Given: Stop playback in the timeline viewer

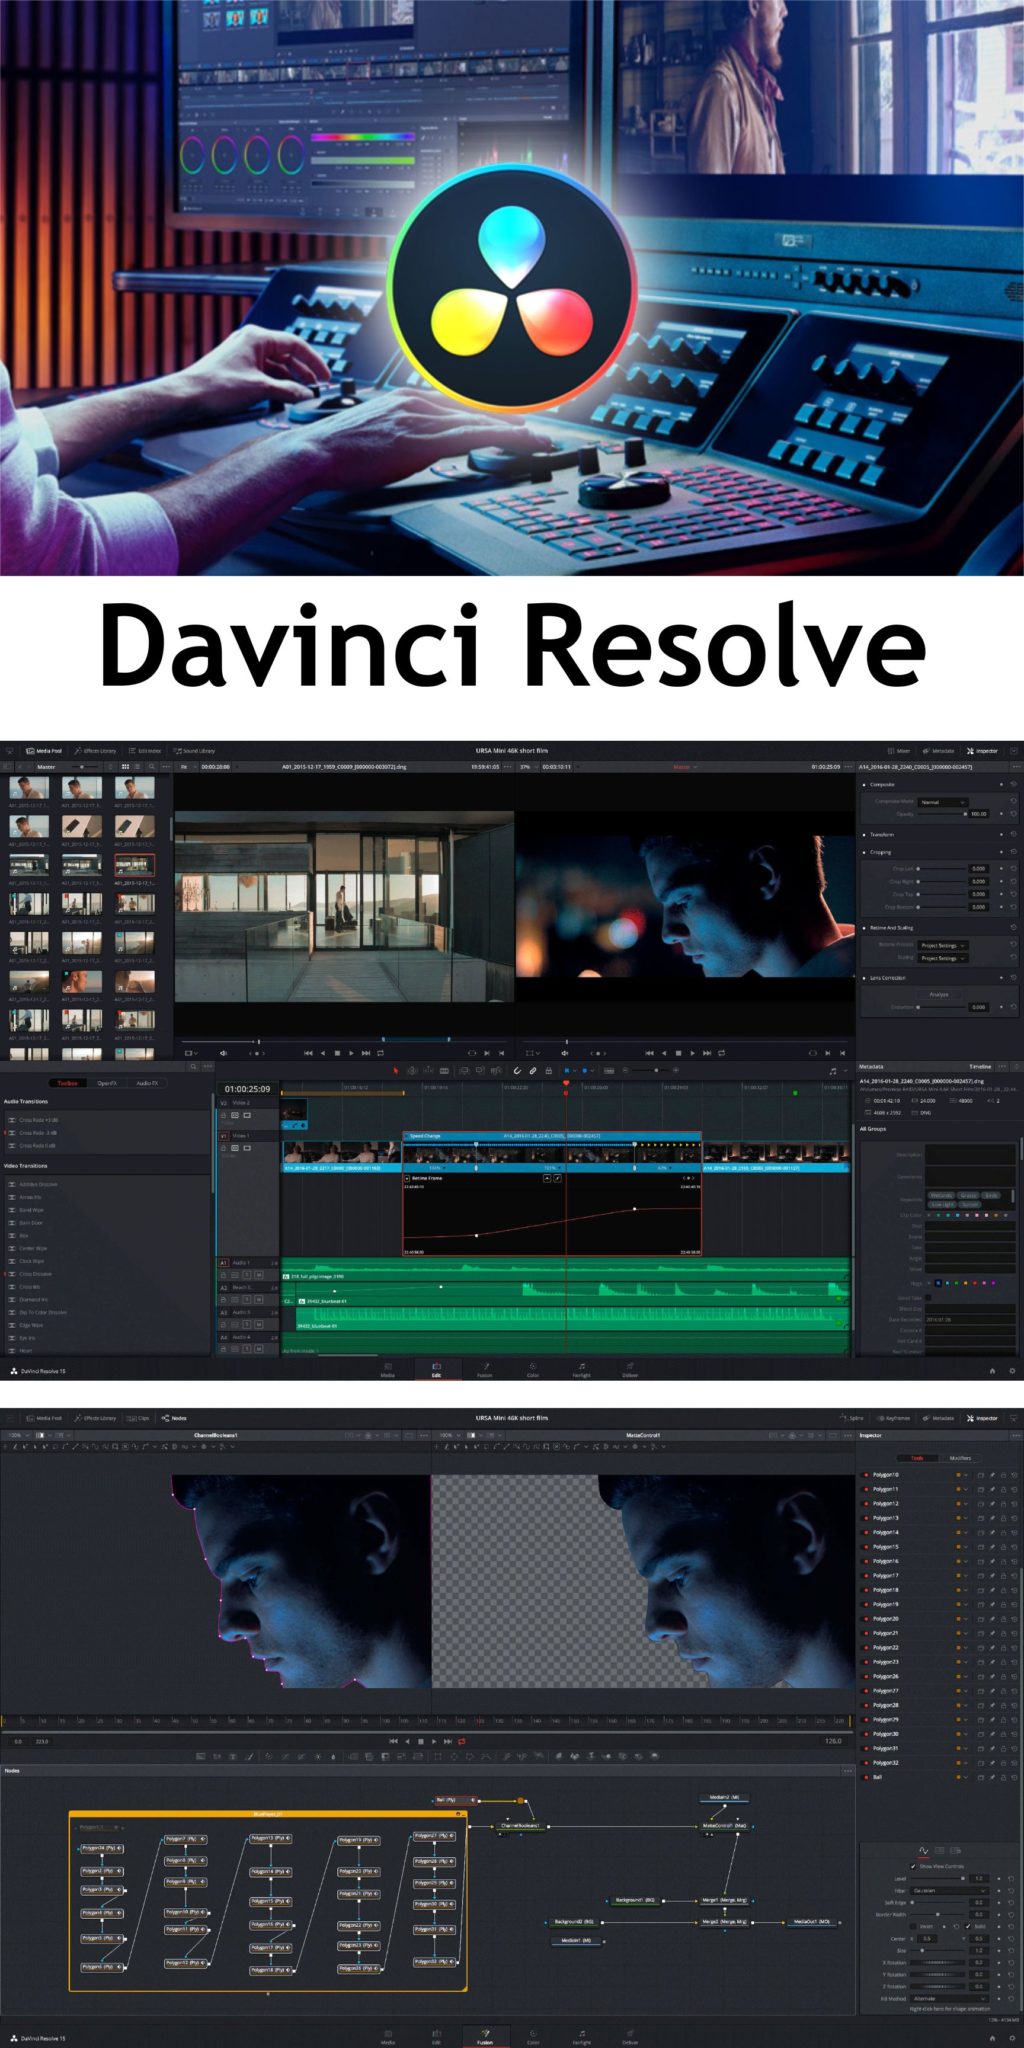Looking at the screenshot, I should point(678,1053).
